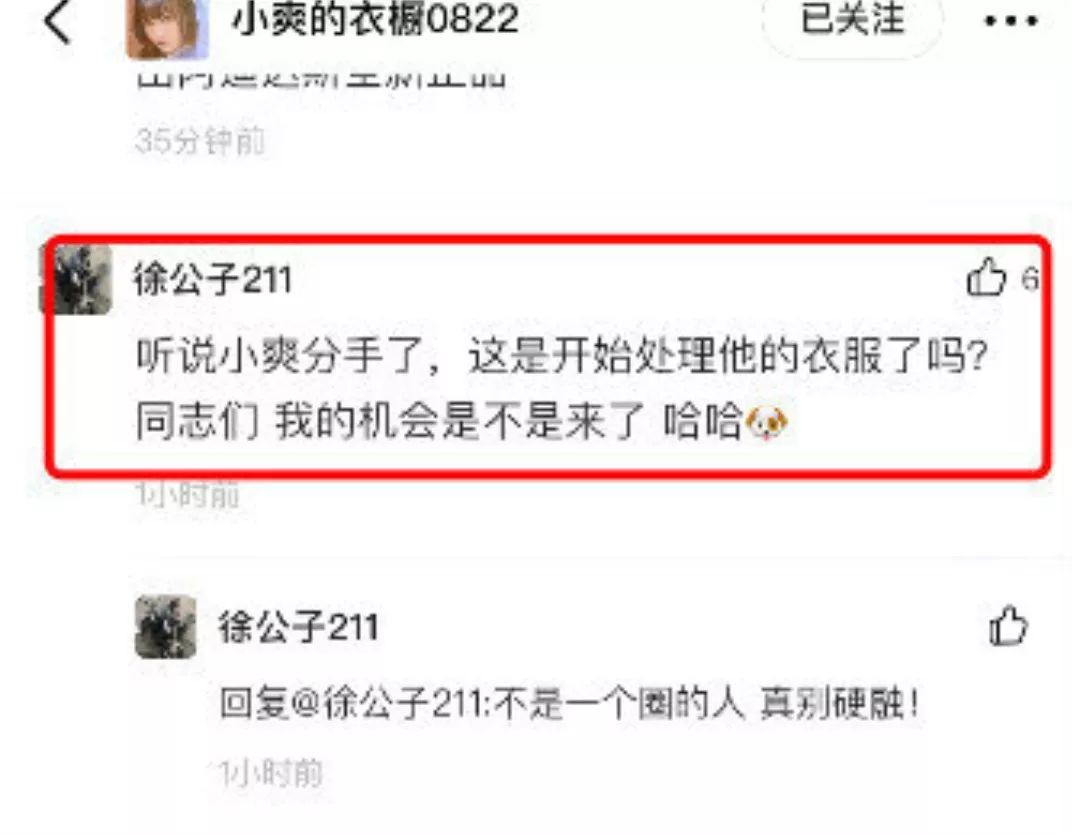Open avatar of 徐公子211 reply
The width and height of the screenshot is (1072, 835).
pyautogui.click(x=165, y=627)
